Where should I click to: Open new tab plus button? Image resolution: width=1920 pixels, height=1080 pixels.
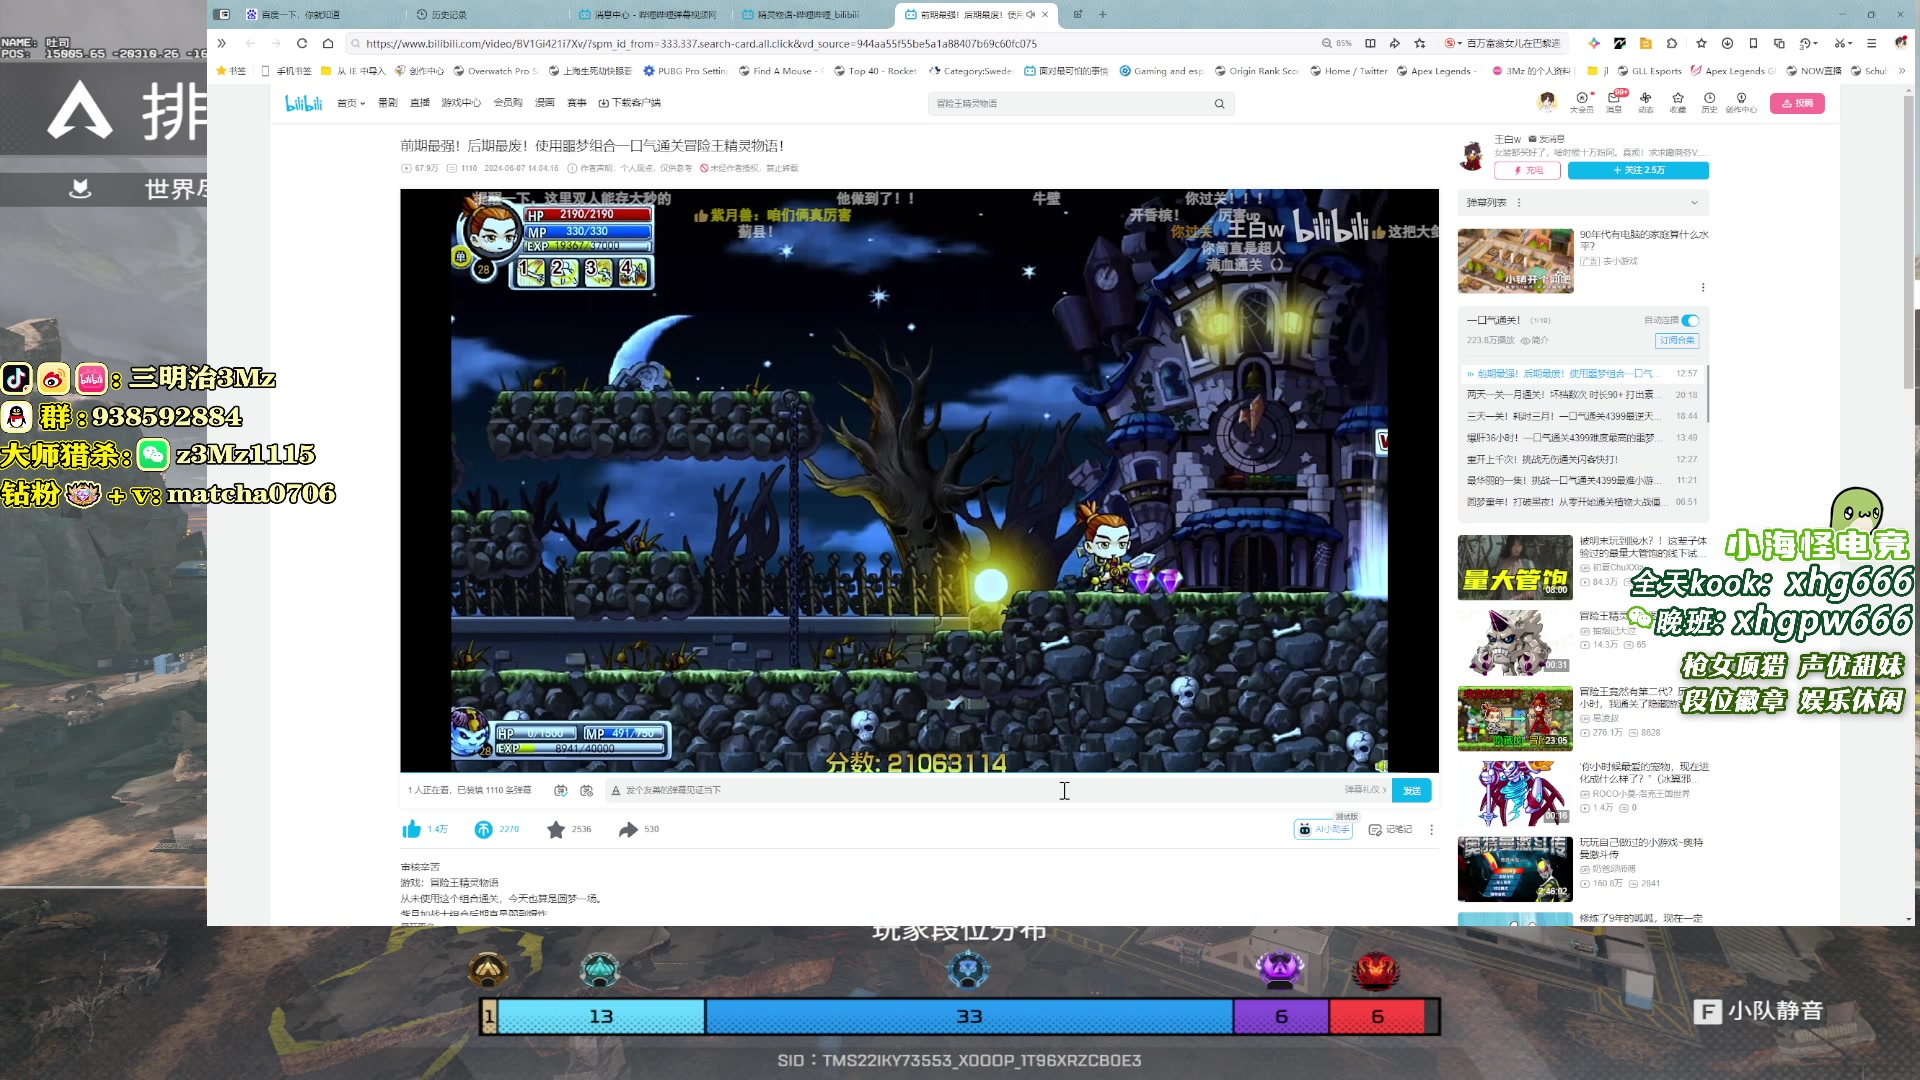coord(1103,14)
